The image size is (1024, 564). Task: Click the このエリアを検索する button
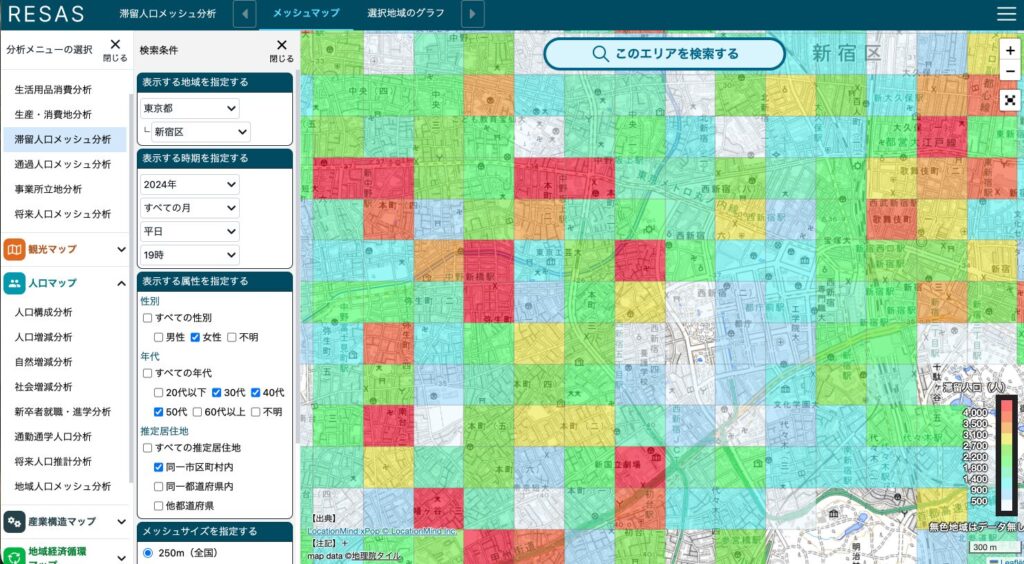click(664, 54)
